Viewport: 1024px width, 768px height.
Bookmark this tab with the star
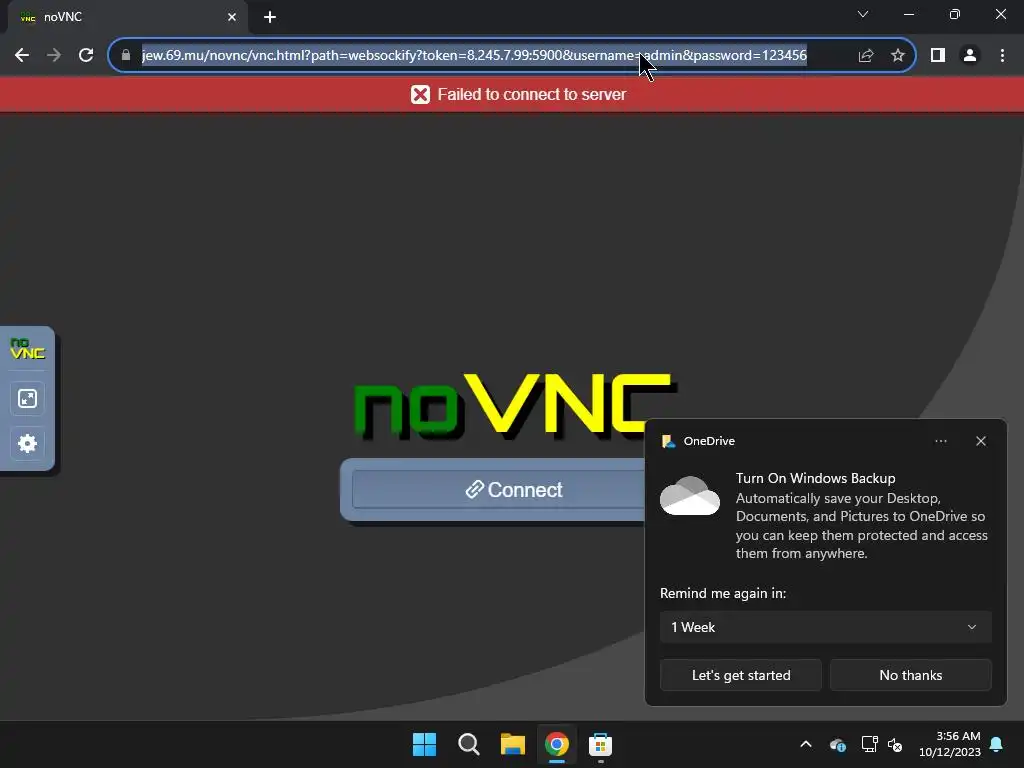click(898, 56)
